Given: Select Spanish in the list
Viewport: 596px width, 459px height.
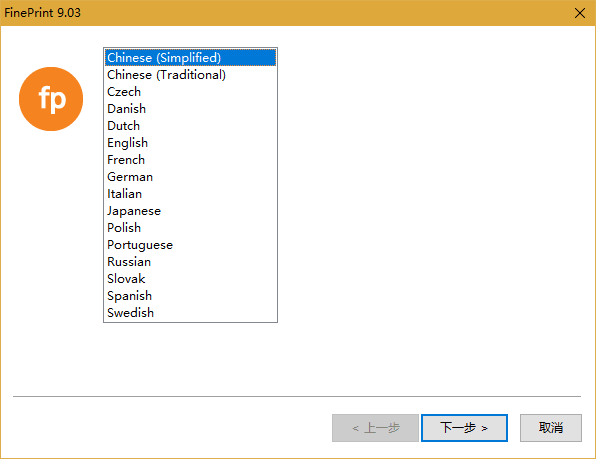Looking at the screenshot, I should pyautogui.click(x=190, y=296).
